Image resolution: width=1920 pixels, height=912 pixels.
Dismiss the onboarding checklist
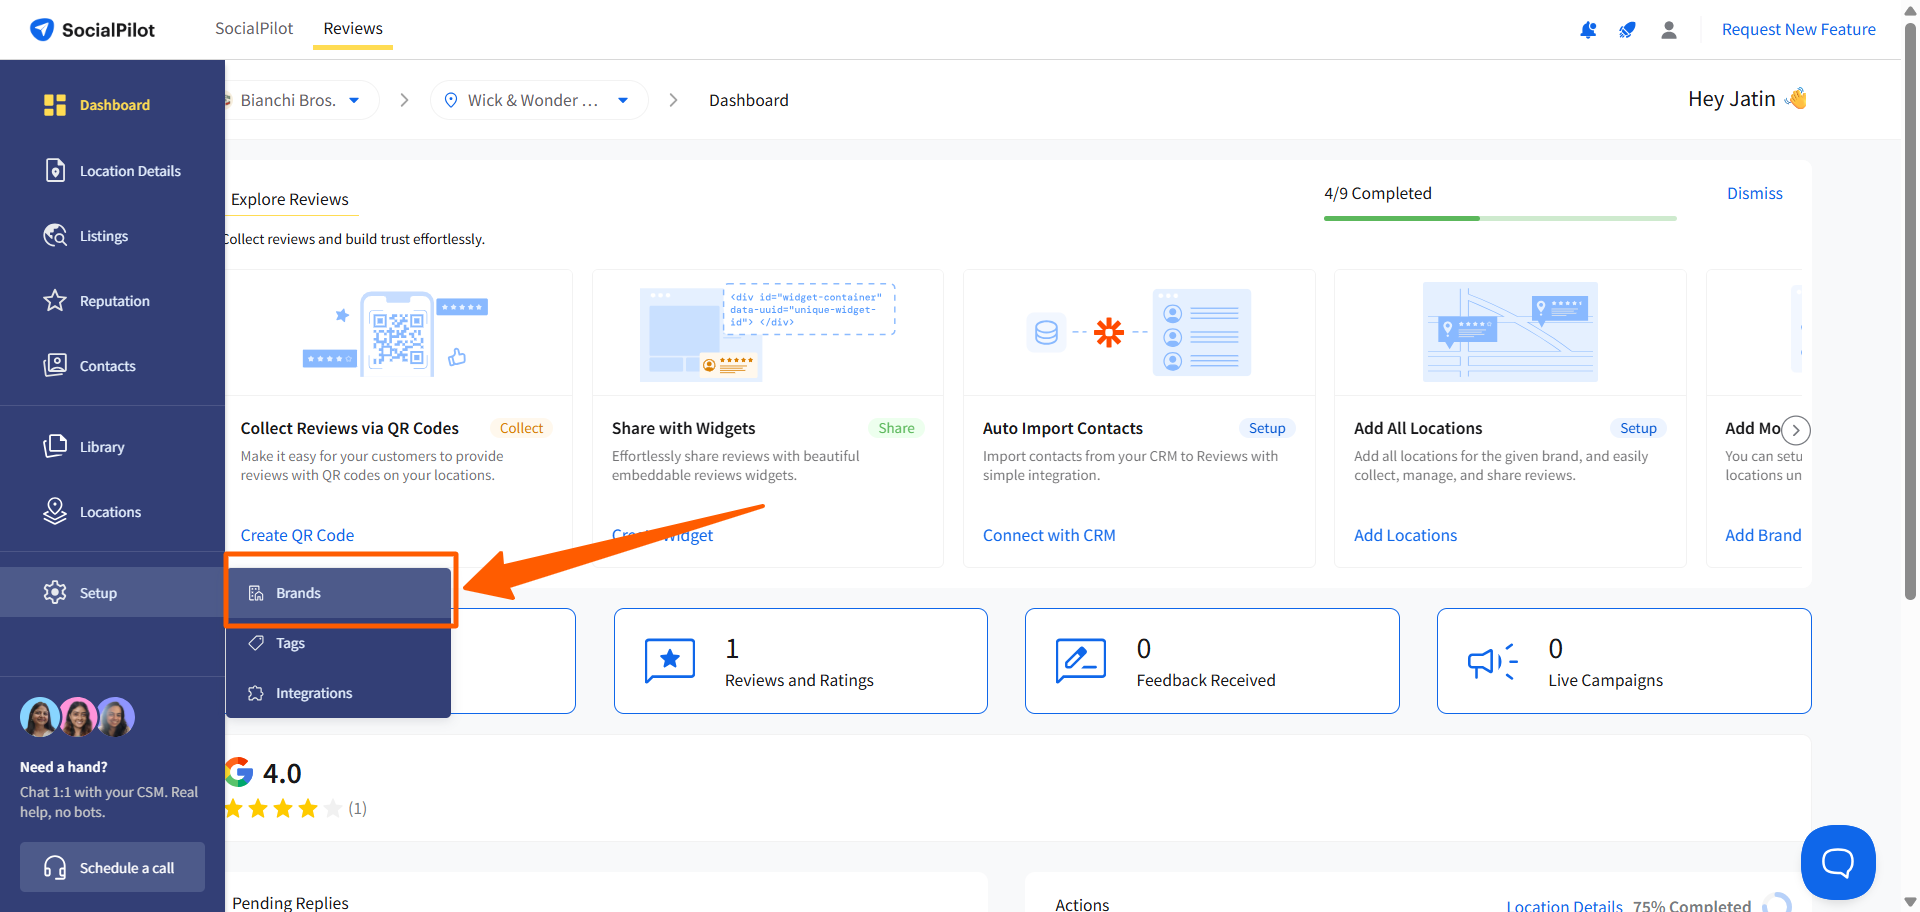coord(1755,193)
